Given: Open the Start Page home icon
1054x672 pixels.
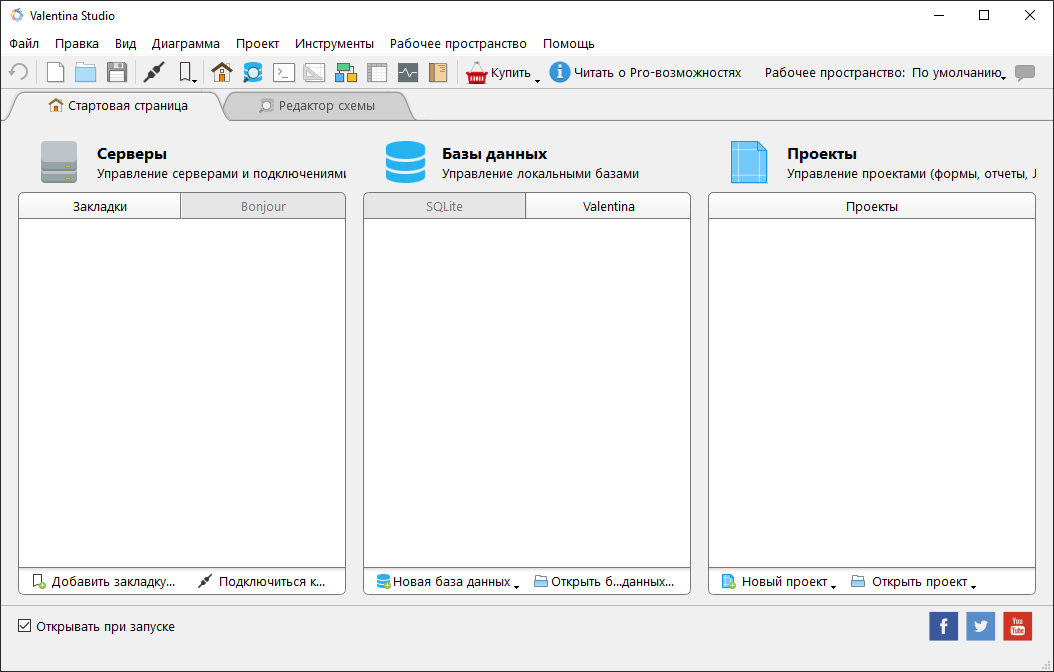Looking at the screenshot, I should tap(222, 72).
